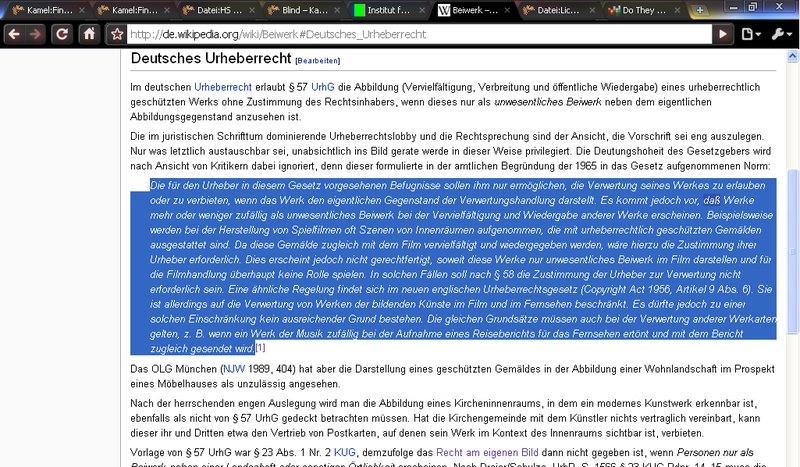Click the Go arrow beside address bar
Viewport: 800px width, 467px height.
click(x=722, y=34)
